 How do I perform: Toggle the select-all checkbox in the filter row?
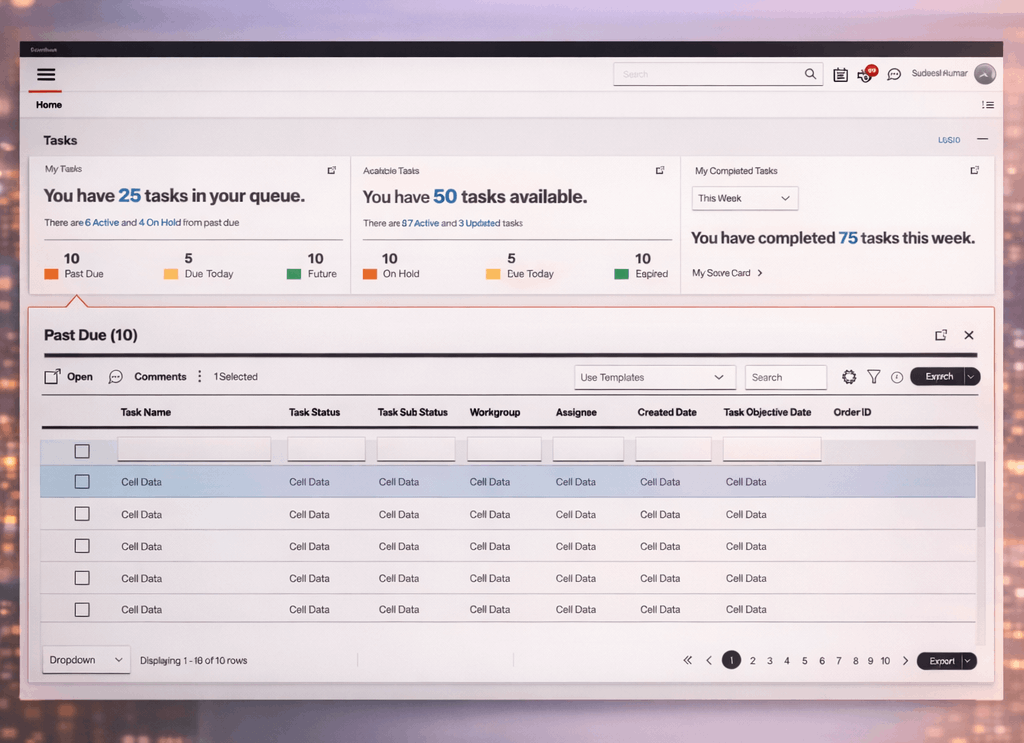tap(82, 451)
